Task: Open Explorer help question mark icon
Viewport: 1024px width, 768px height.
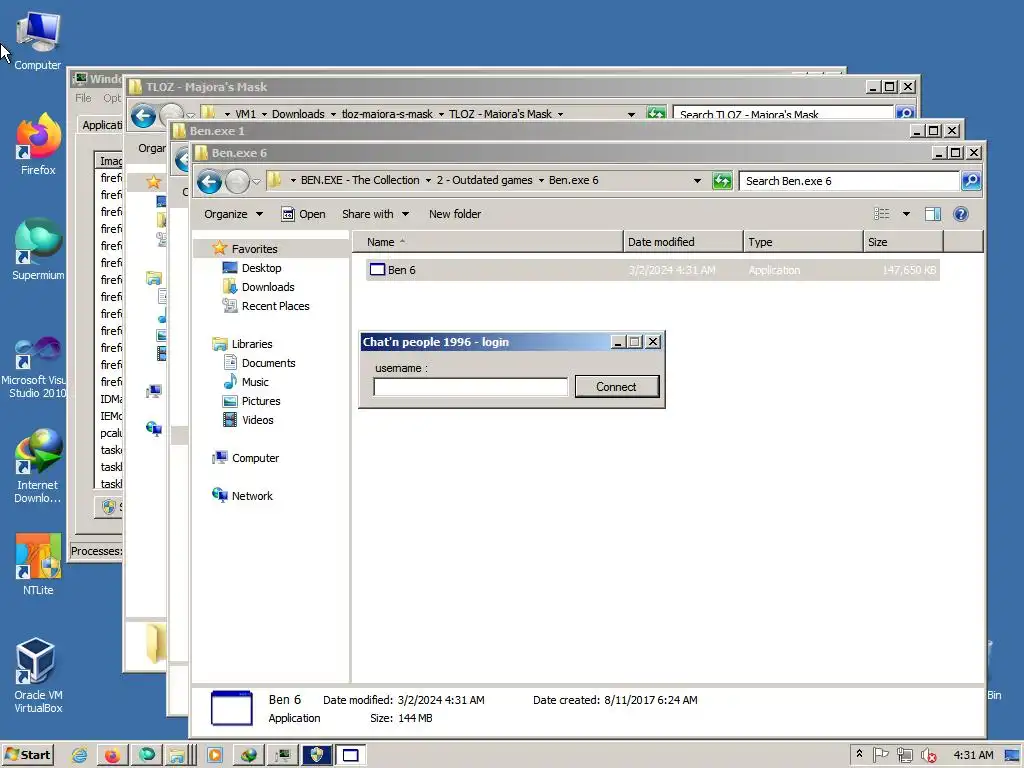Action: point(961,214)
